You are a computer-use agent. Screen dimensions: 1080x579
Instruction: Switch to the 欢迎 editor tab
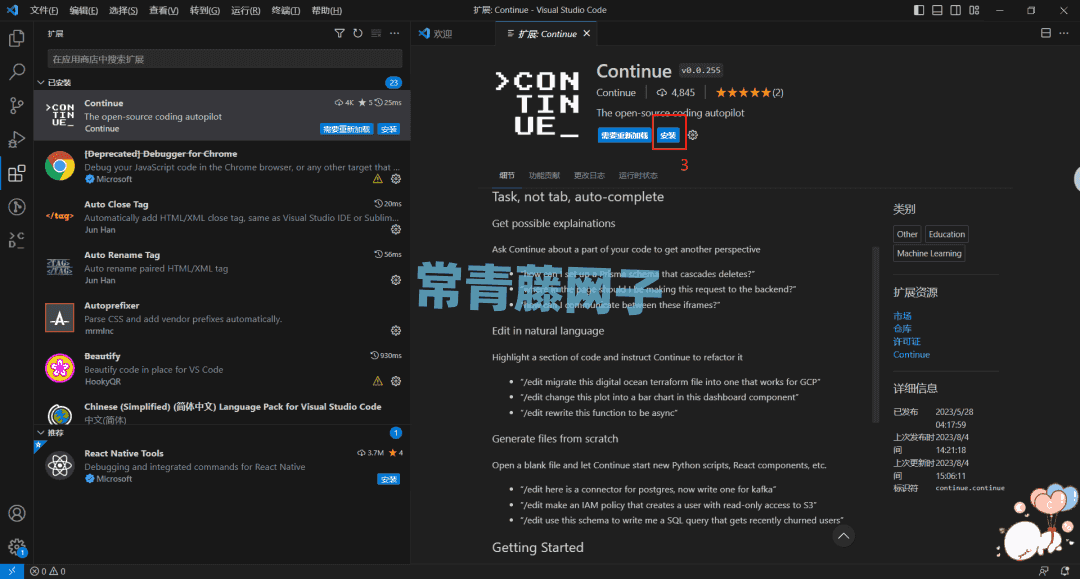click(x=442, y=34)
